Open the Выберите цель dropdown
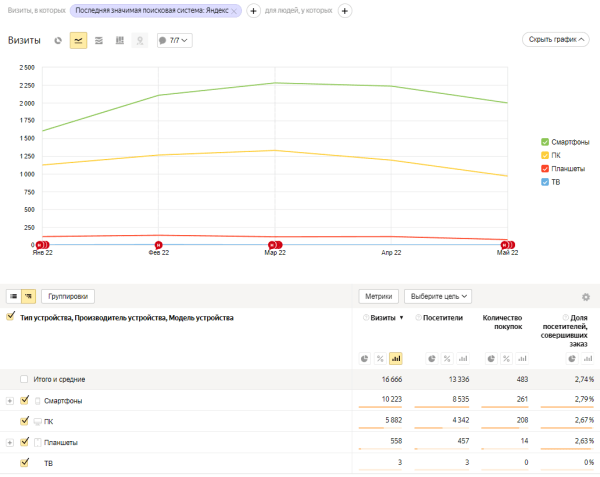600x477 pixels. (437, 296)
